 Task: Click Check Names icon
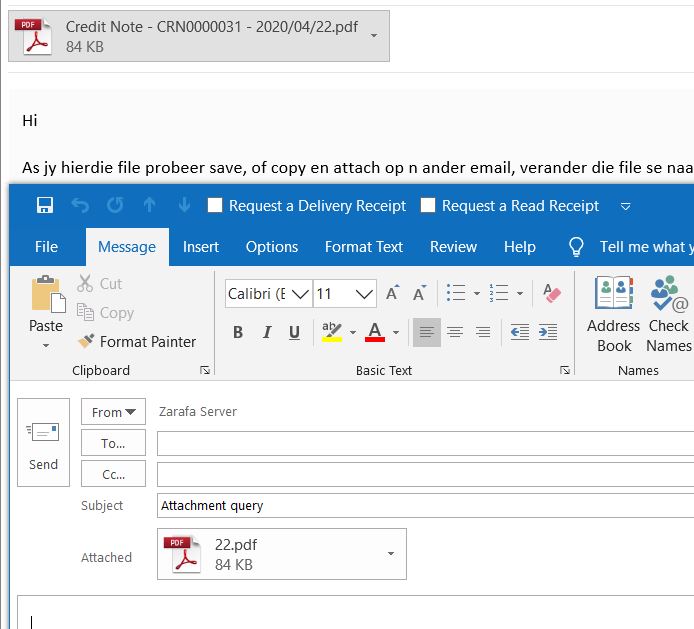point(669,314)
